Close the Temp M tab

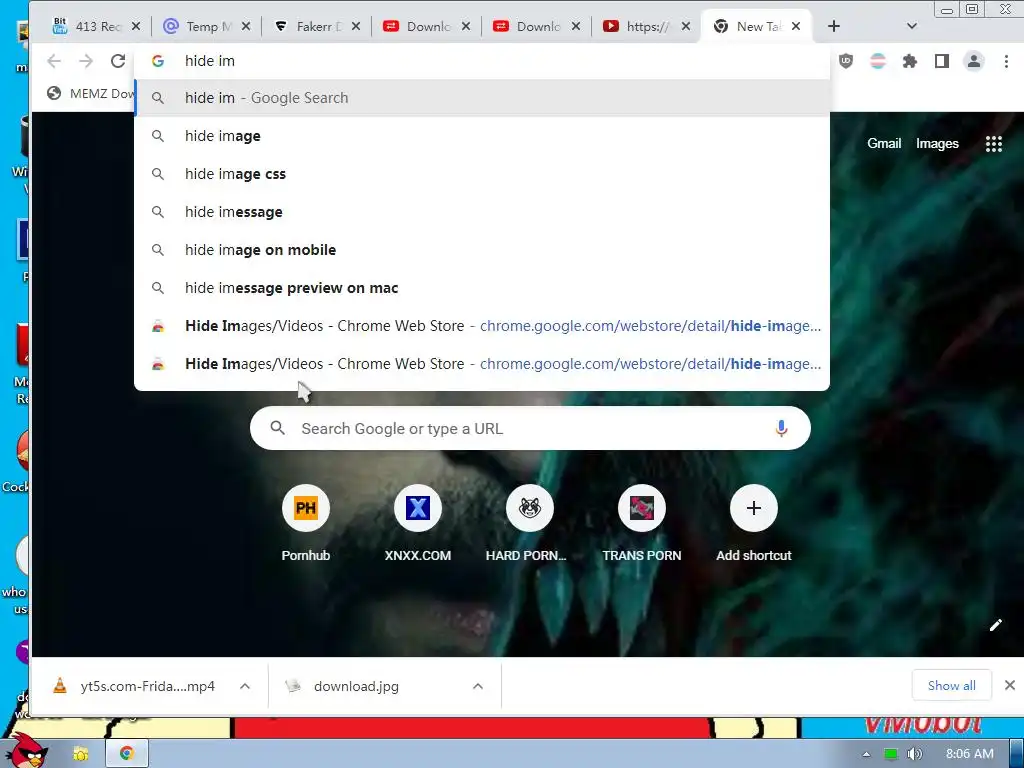coord(246,26)
